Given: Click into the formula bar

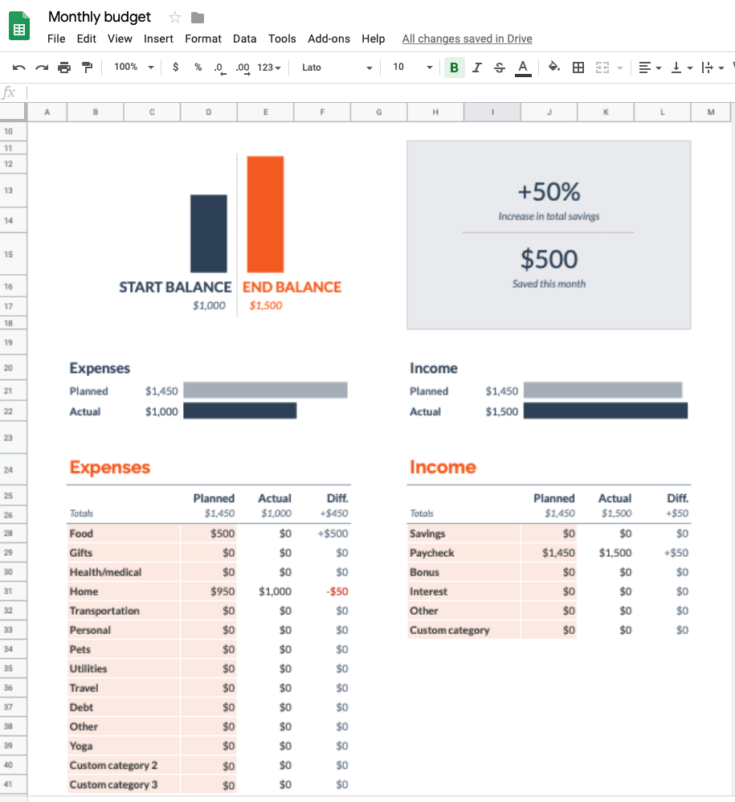Looking at the screenshot, I should click(381, 93).
